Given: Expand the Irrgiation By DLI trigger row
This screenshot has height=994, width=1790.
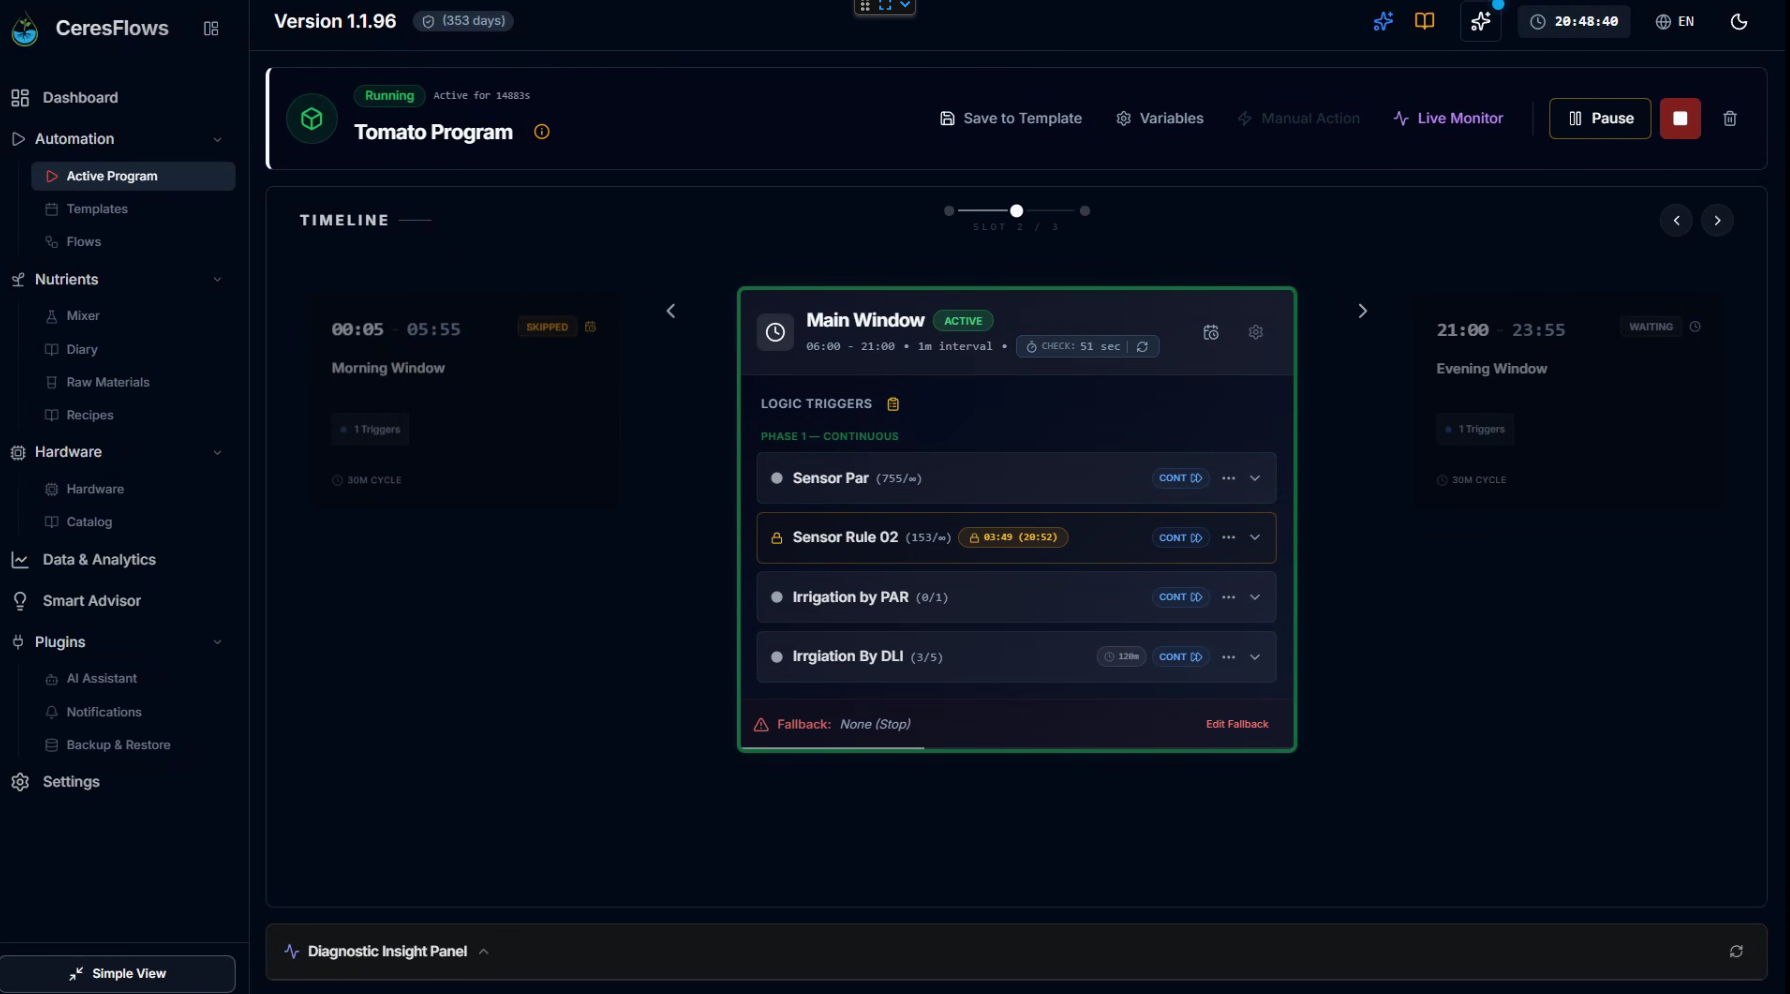Looking at the screenshot, I should point(1255,657).
